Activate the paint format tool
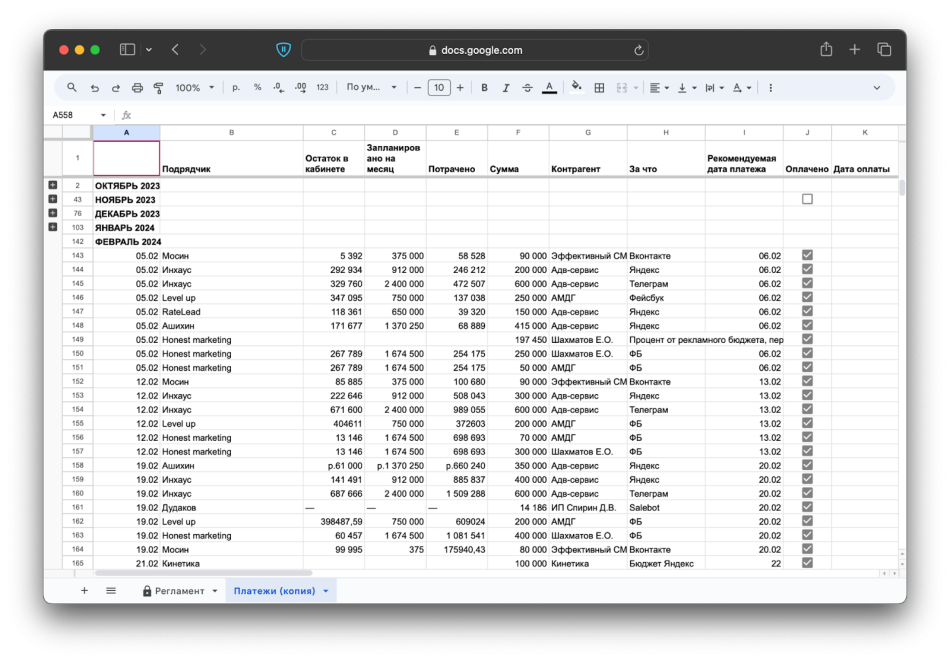 click(159, 88)
